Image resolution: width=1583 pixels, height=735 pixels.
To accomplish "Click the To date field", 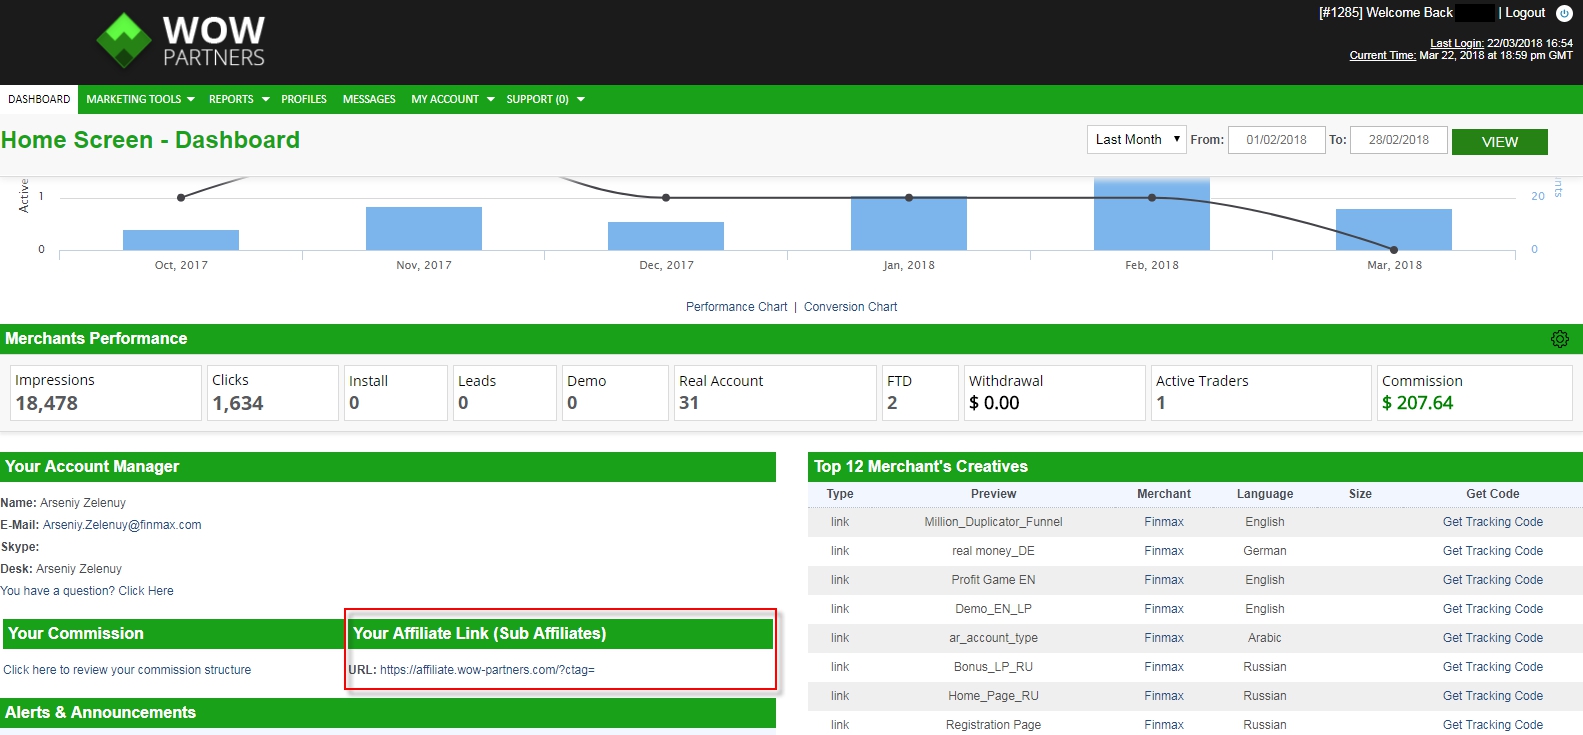I will (1398, 140).
